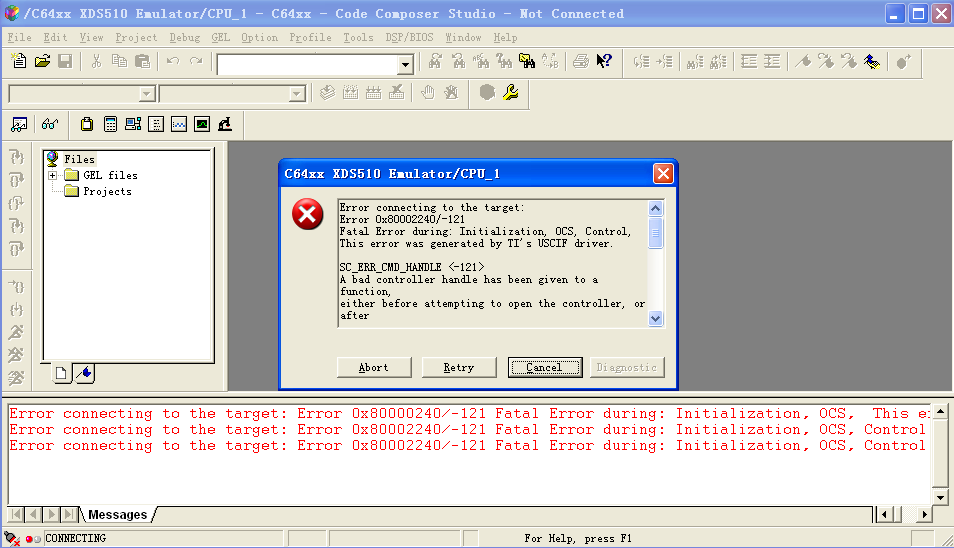Open the GEL menu
Image resolution: width=954 pixels, height=548 pixels.
click(x=221, y=38)
